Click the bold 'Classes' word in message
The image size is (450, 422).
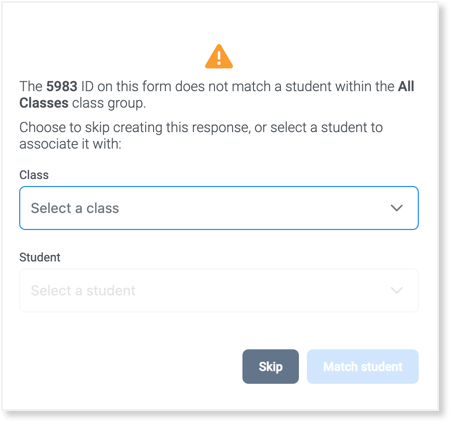44,103
